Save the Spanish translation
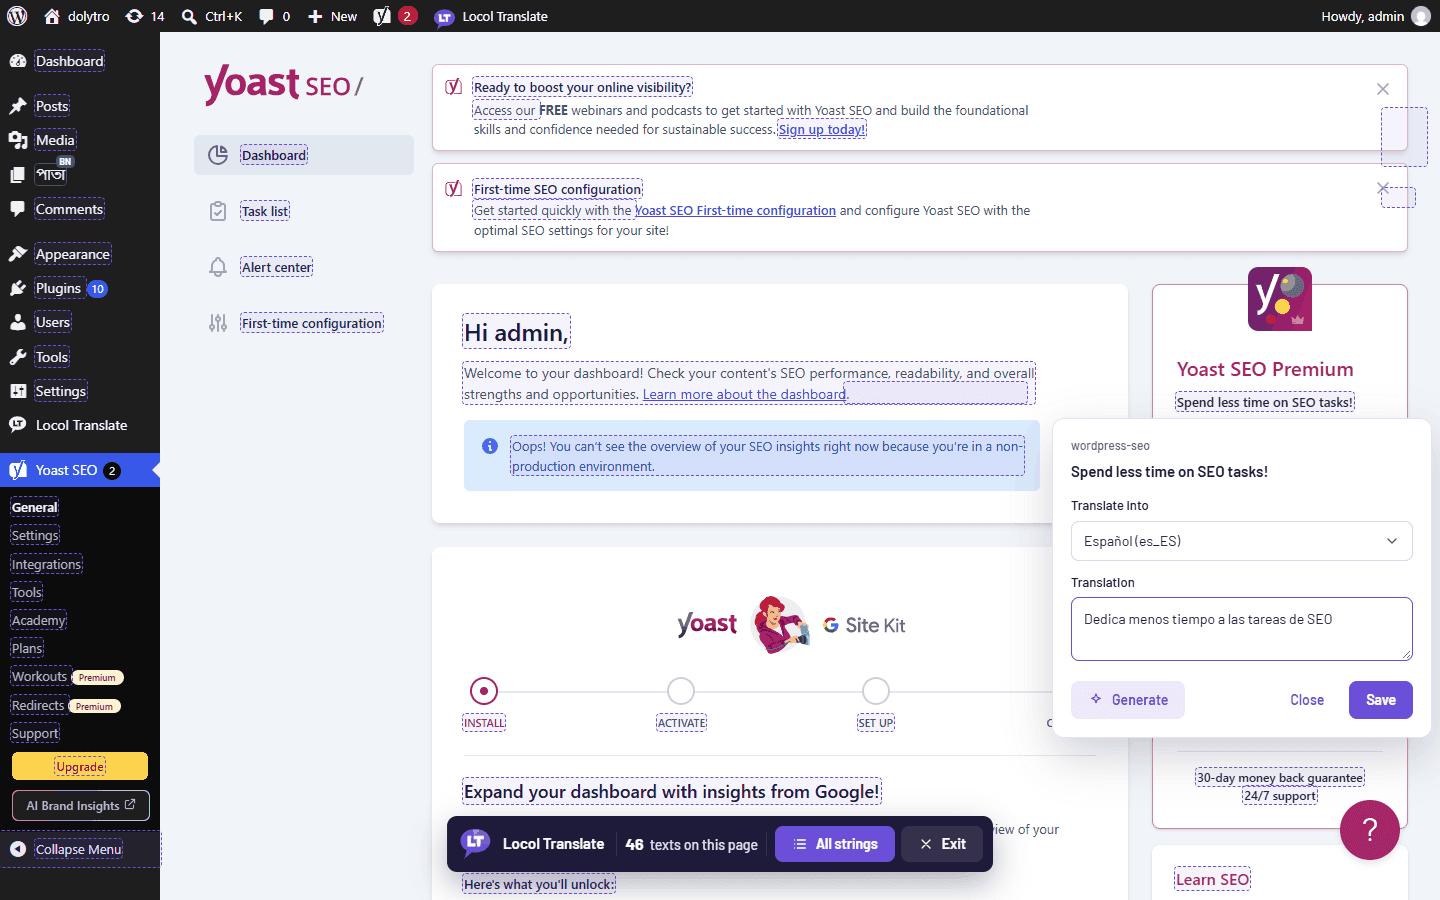The image size is (1440, 900). pos(1381,700)
